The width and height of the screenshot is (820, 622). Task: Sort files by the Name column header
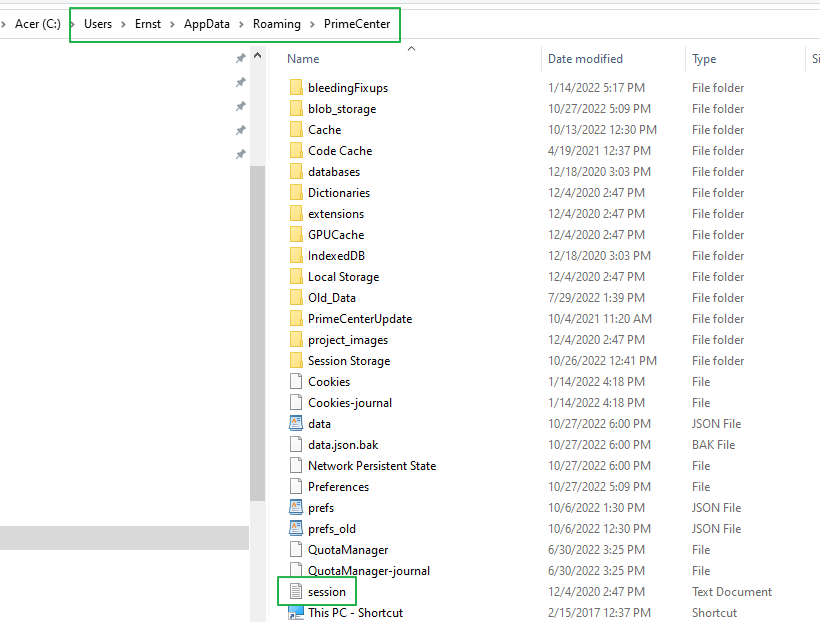click(304, 59)
